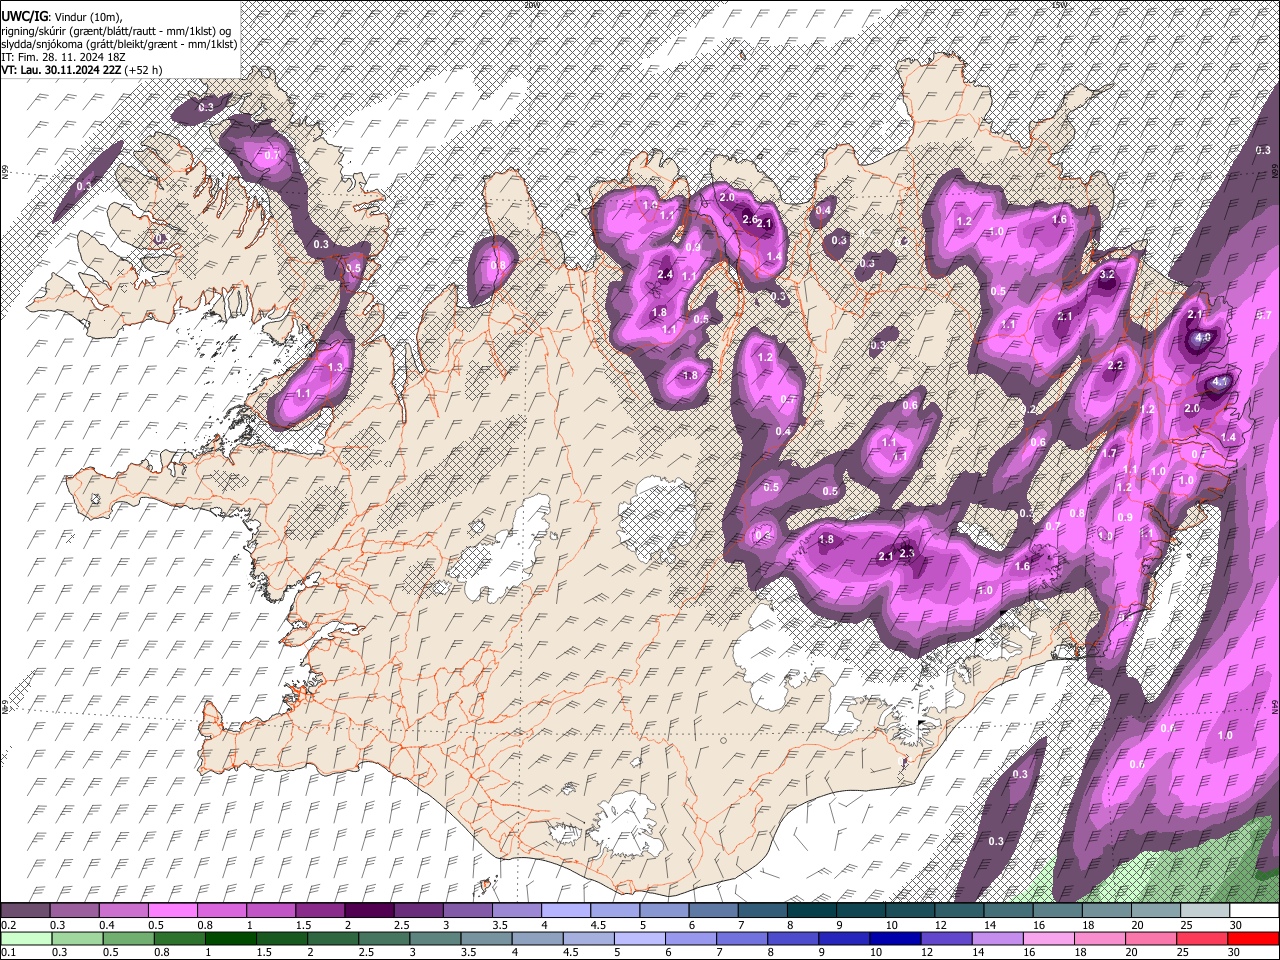Click the violet 3–3.5 legend swatch

tap(466, 911)
